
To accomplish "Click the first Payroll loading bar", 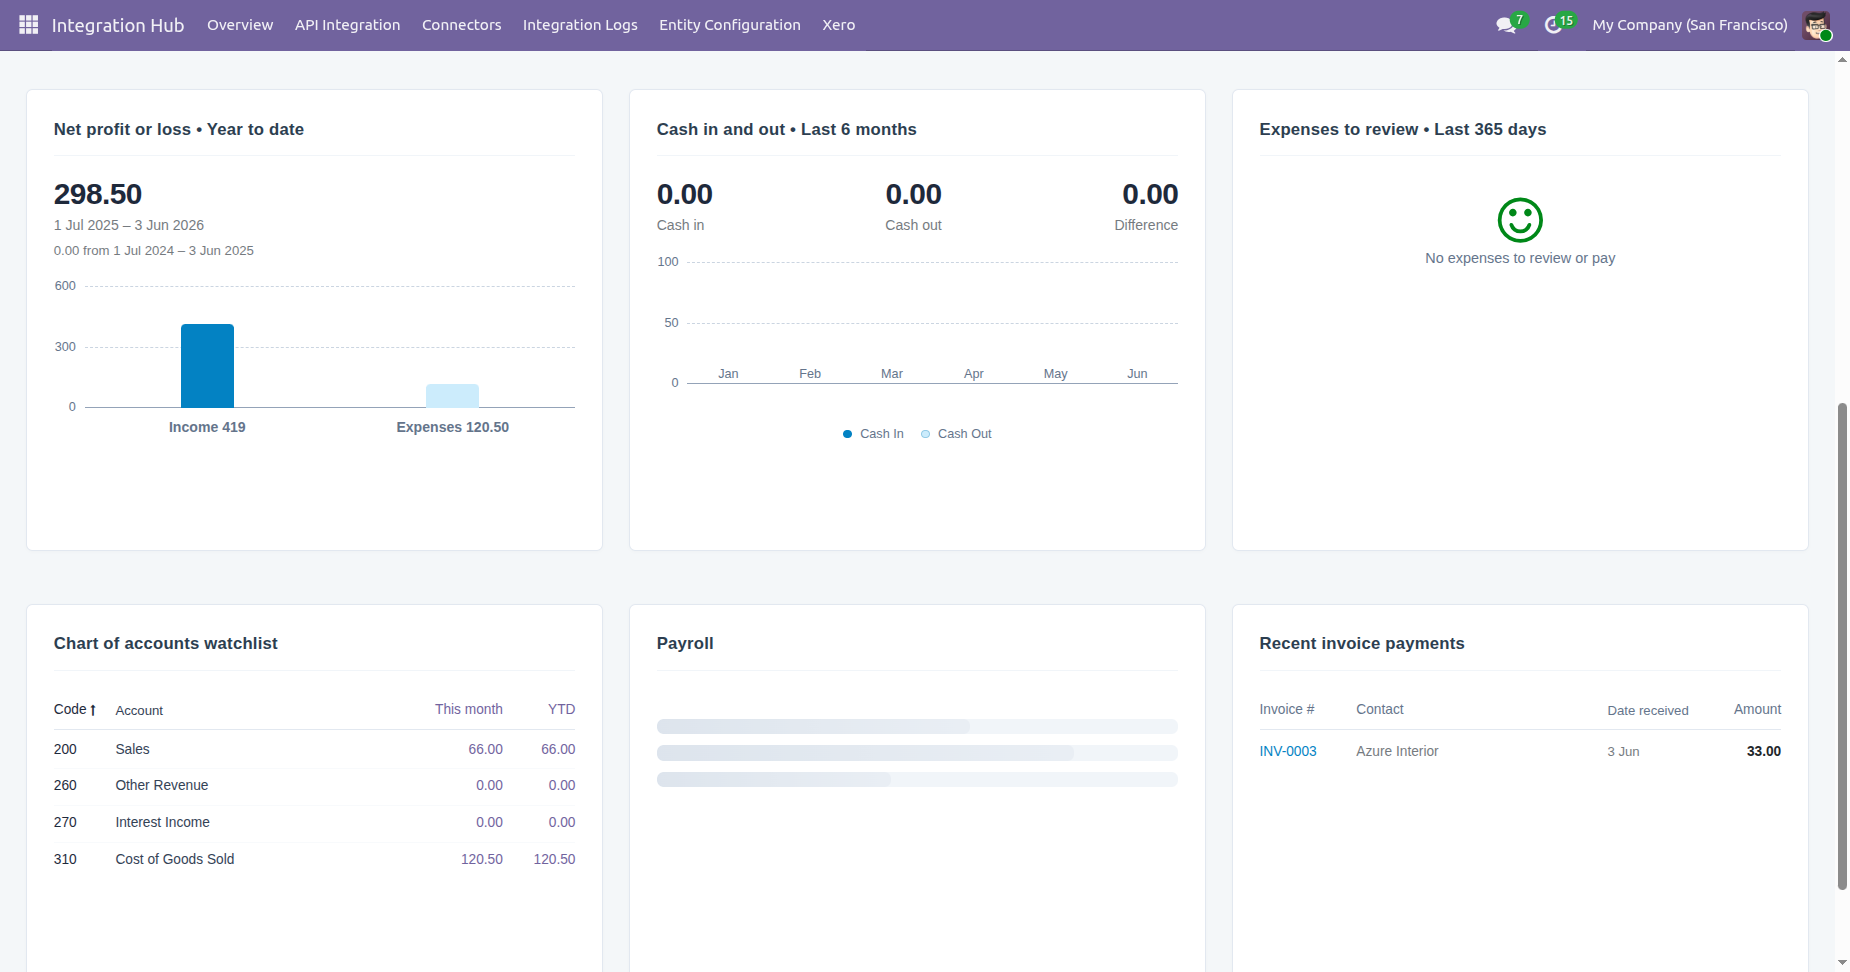I will coord(917,726).
